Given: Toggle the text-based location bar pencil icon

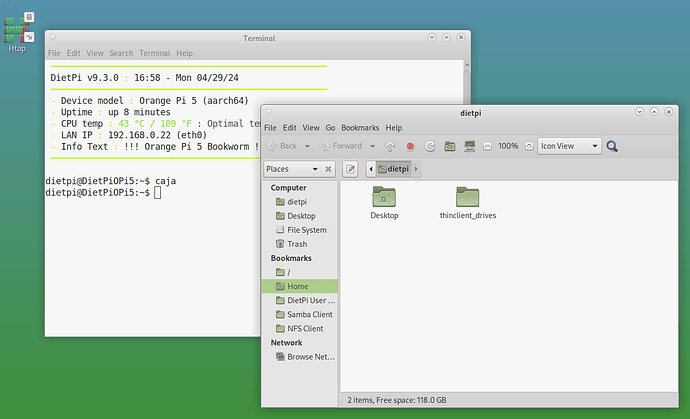Looking at the screenshot, I should tap(350, 169).
